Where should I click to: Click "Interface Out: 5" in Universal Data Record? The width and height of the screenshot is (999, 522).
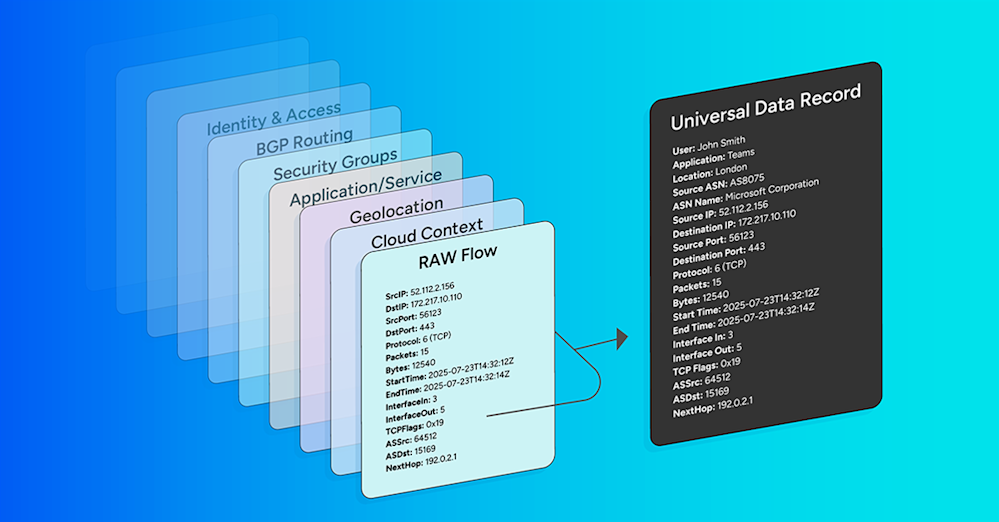707,352
